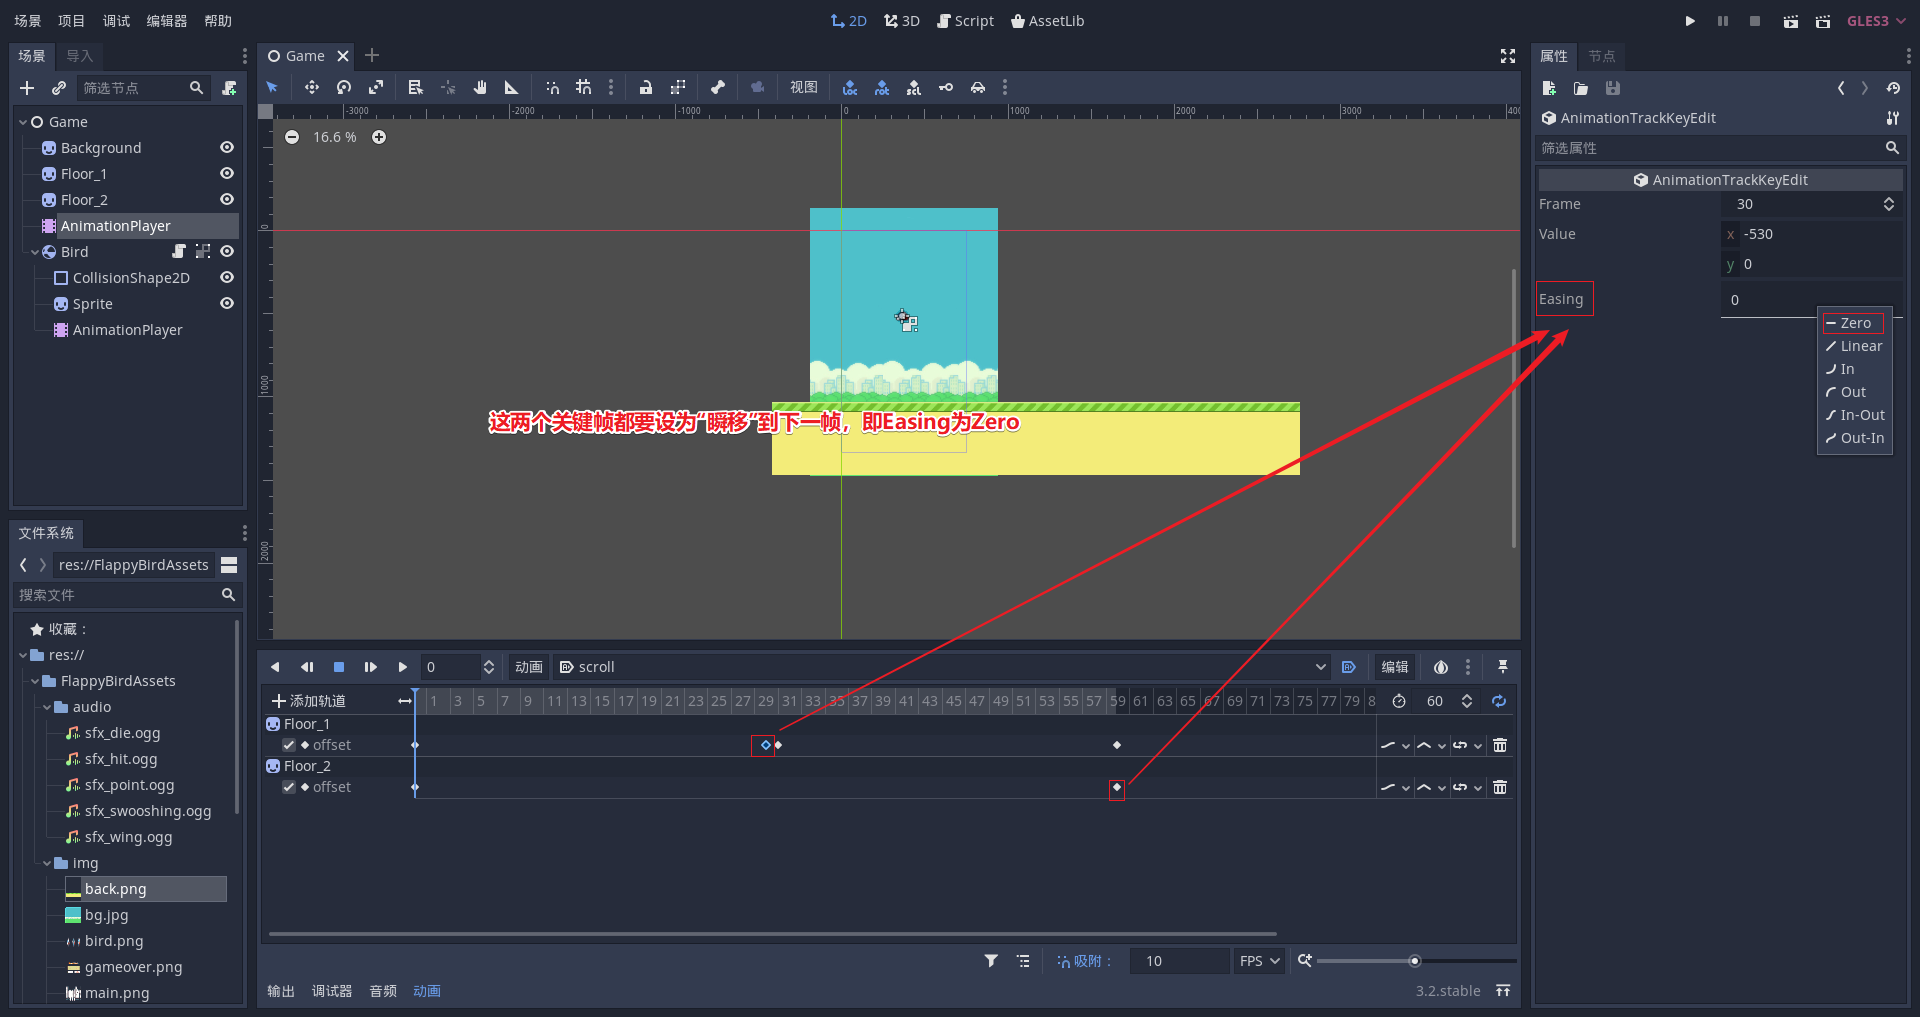Select the Select Mode arrow tool

click(272, 88)
